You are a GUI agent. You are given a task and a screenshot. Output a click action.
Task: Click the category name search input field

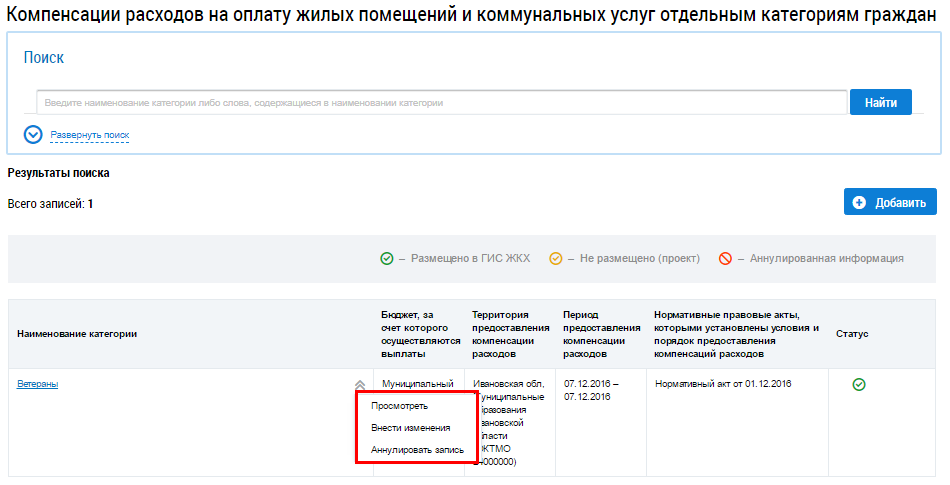[x=442, y=103]
